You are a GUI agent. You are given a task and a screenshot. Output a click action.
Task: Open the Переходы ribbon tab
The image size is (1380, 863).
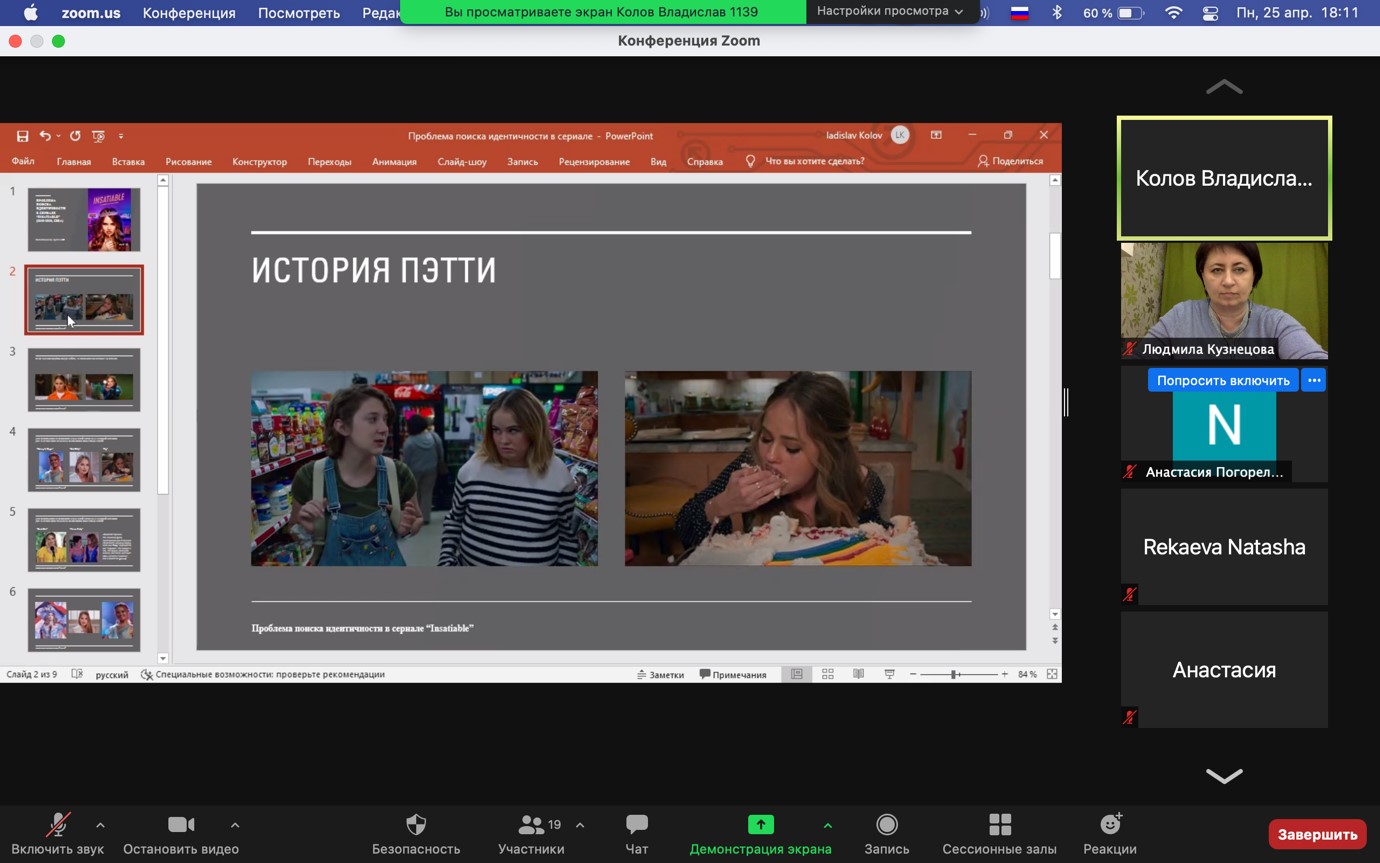(x=329, y=161)
